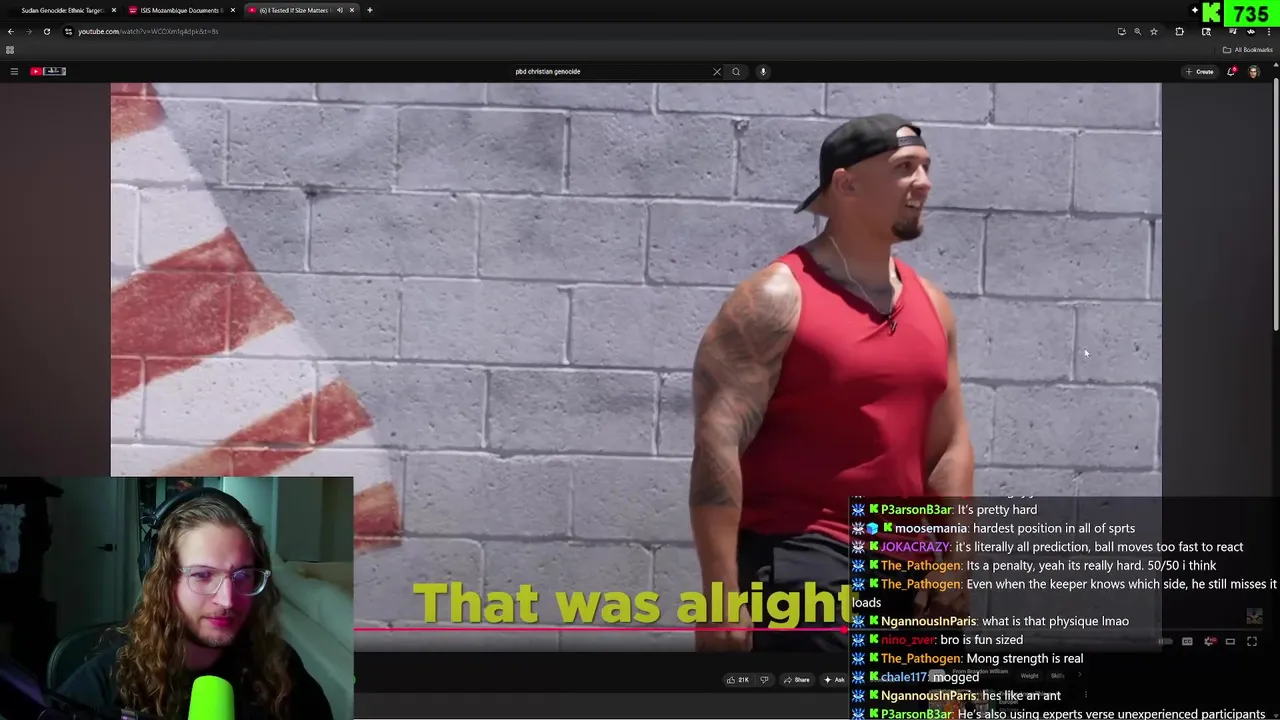This screenshot has height=720, width=1280.
Task: Close the ISIS Mozambique Documents tab
Action: 233,10
